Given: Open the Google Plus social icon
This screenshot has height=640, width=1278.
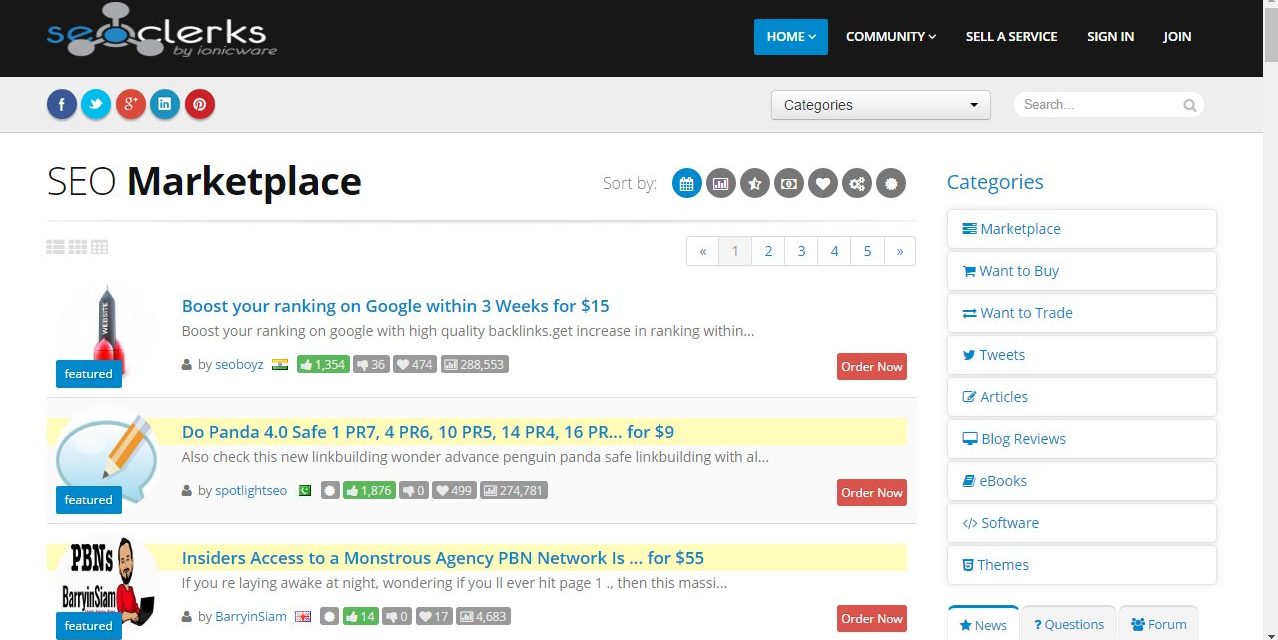Looking at the screenshot, I should [131, 104].
